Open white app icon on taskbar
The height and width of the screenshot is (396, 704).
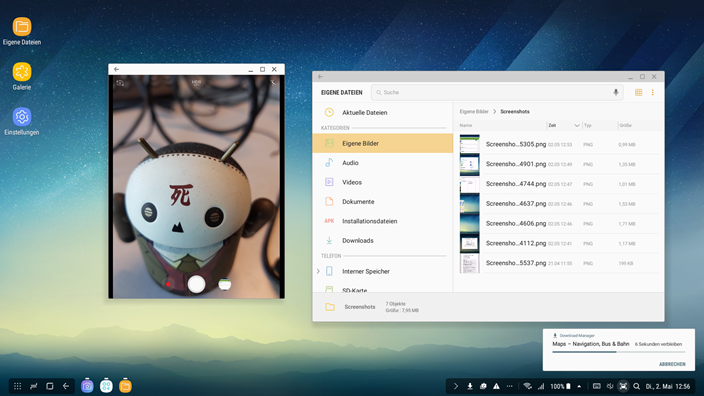(x=106, y=386)
